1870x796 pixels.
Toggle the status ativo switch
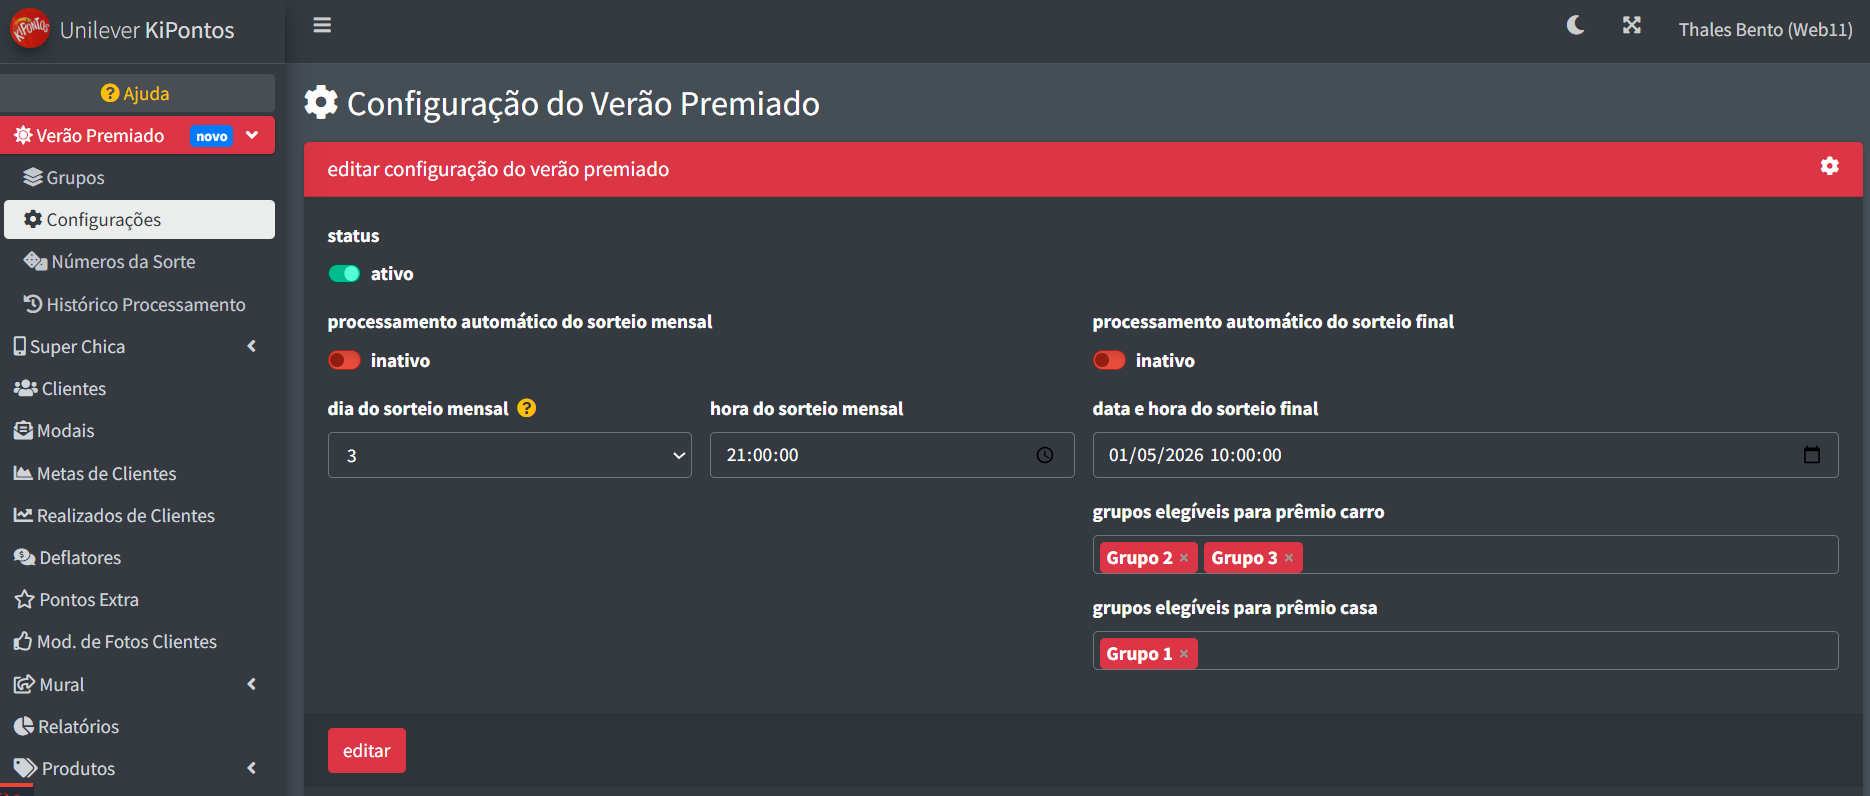click(x=344, y=274)
